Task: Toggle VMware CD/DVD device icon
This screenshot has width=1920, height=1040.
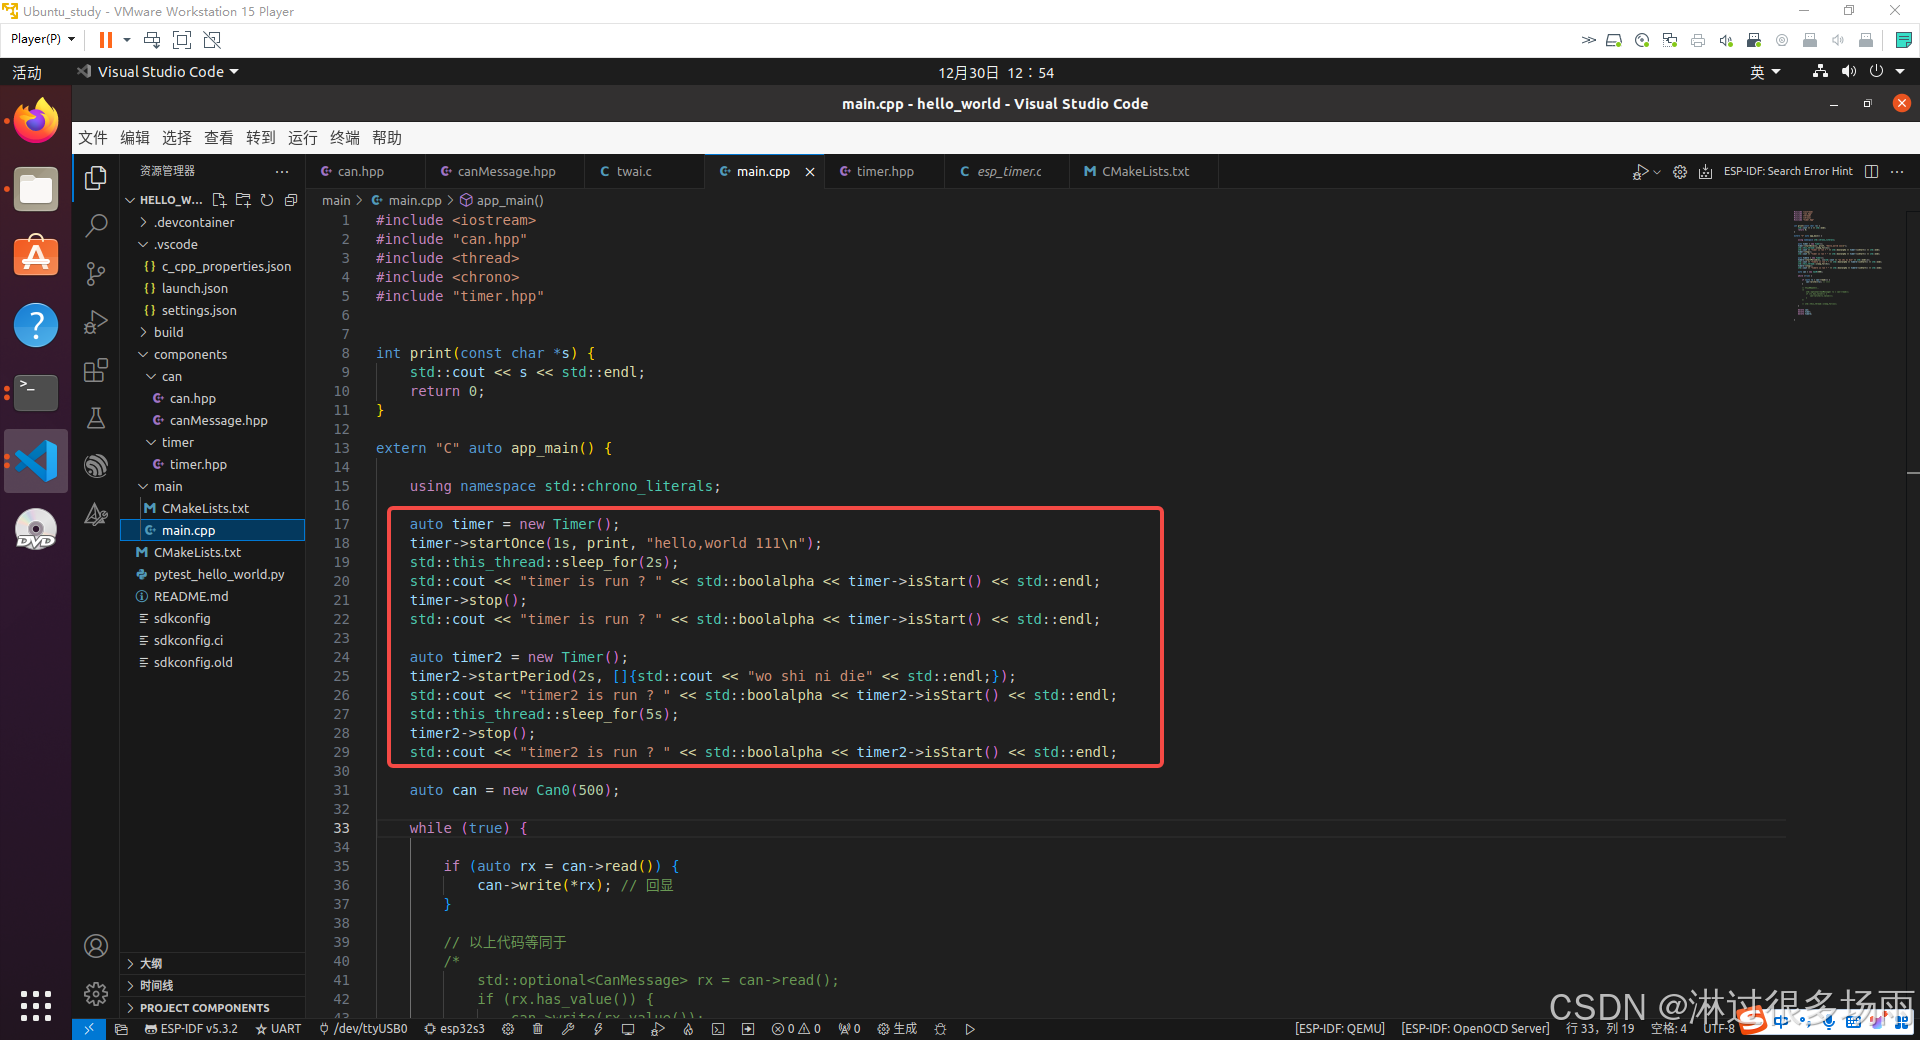Action: click(1642, 40)
